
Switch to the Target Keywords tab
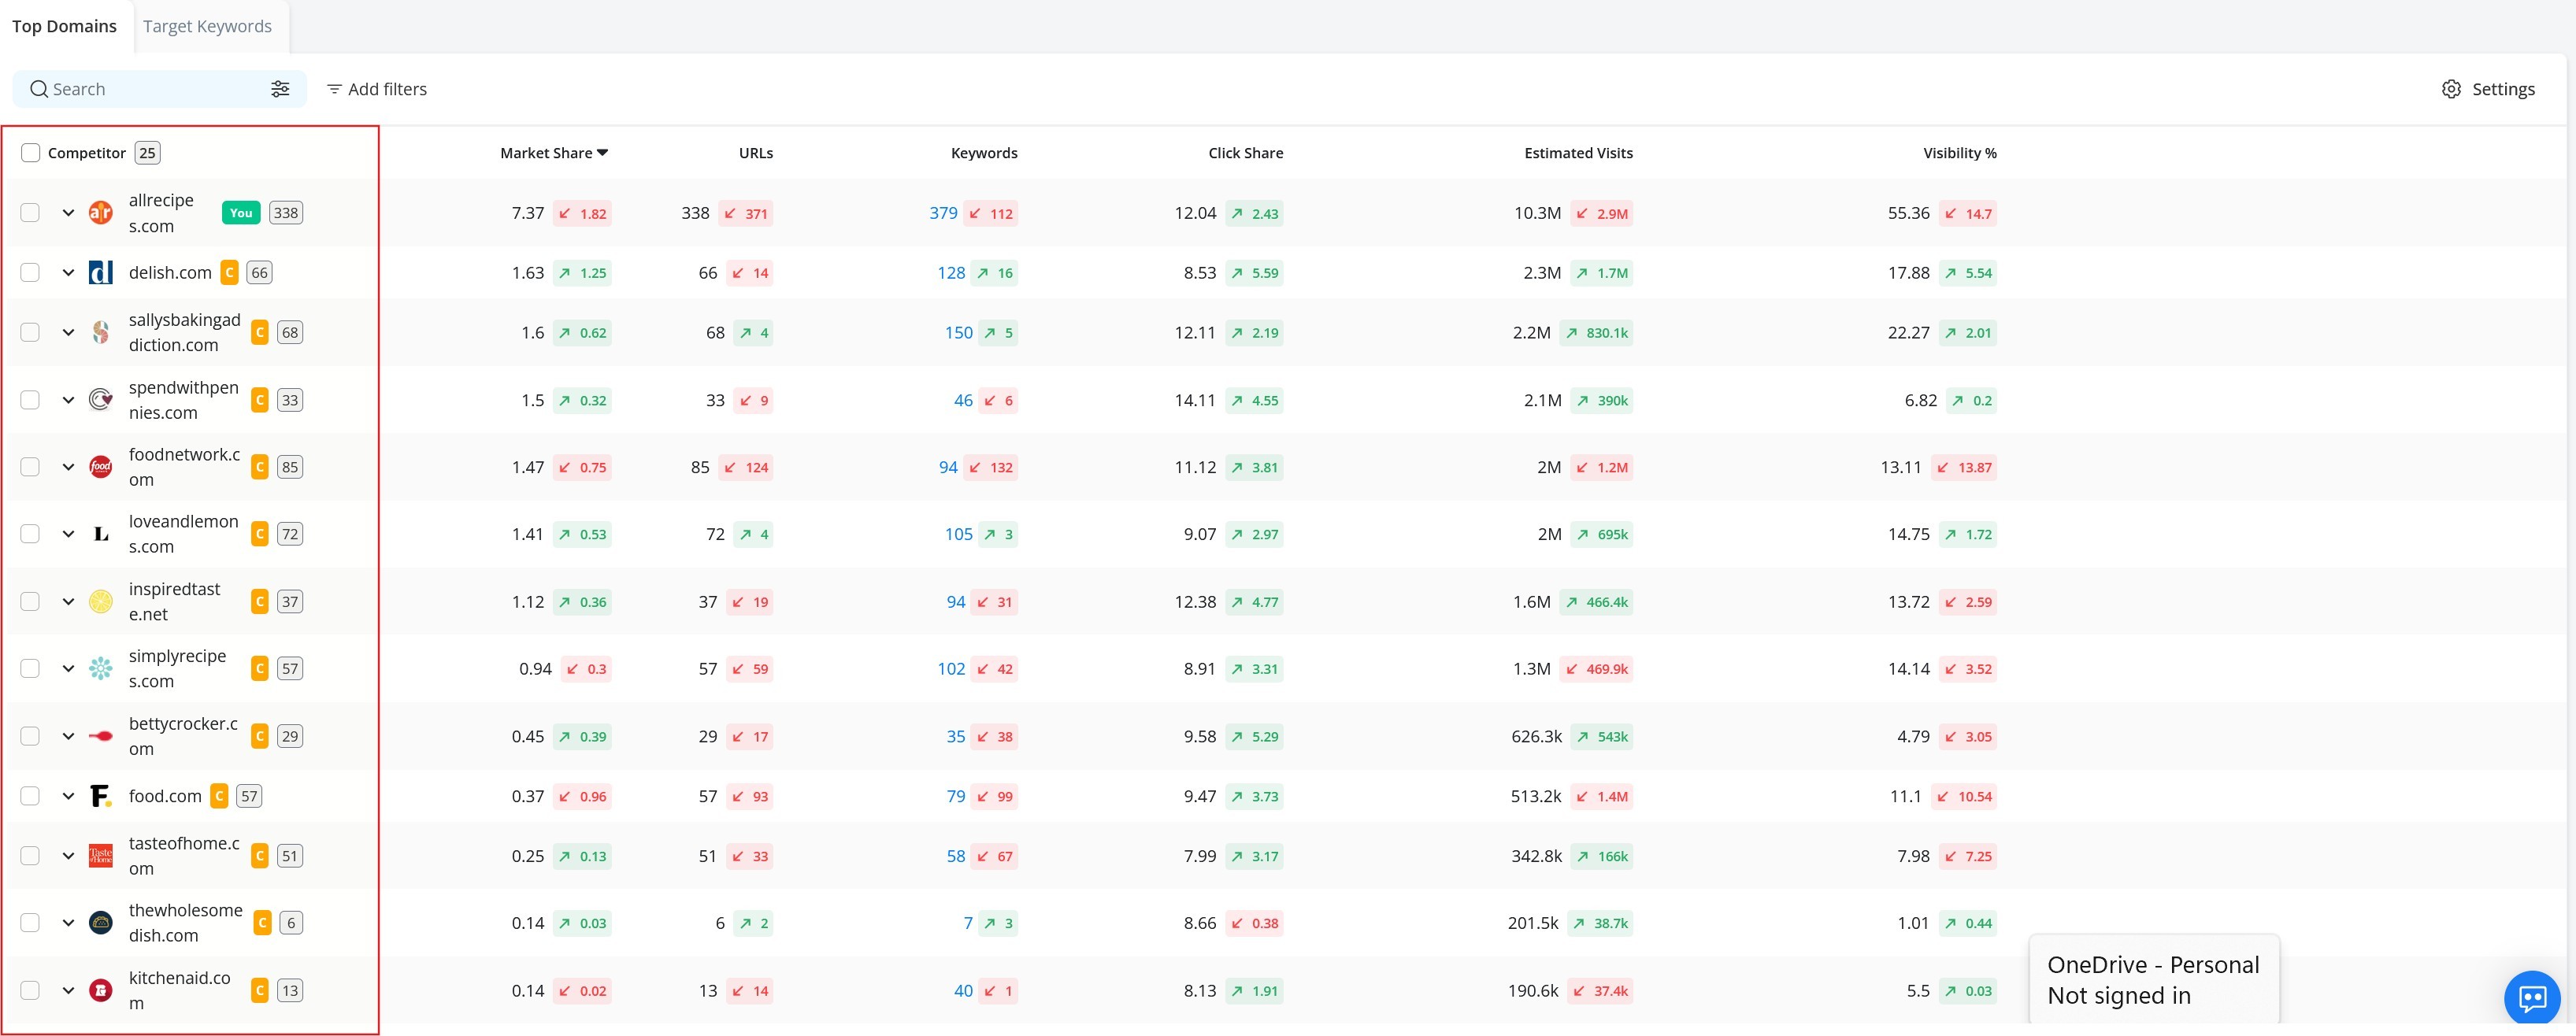click(207, 26)
